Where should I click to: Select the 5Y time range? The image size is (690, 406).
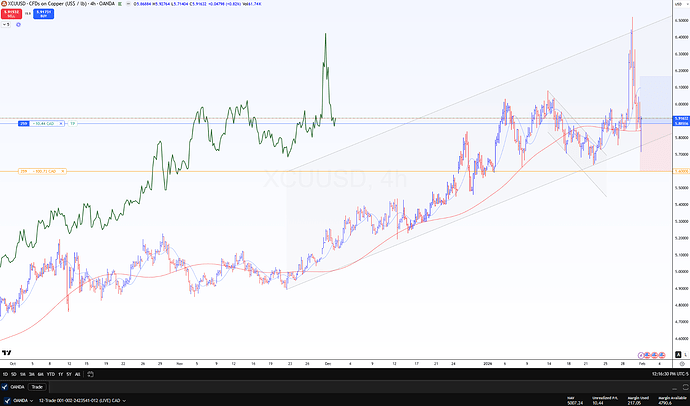pos(69,374)
